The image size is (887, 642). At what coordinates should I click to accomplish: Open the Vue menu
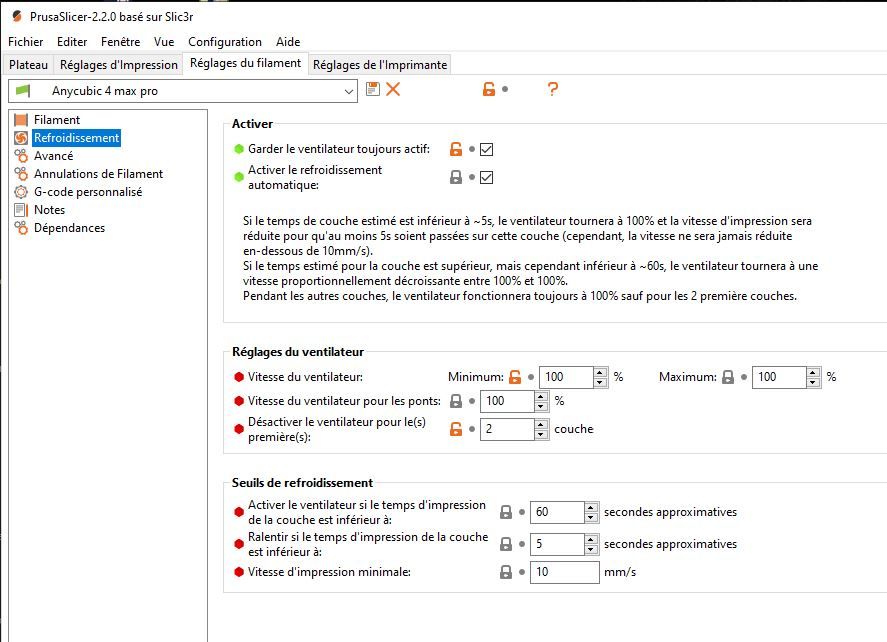[x=164, y=42]
